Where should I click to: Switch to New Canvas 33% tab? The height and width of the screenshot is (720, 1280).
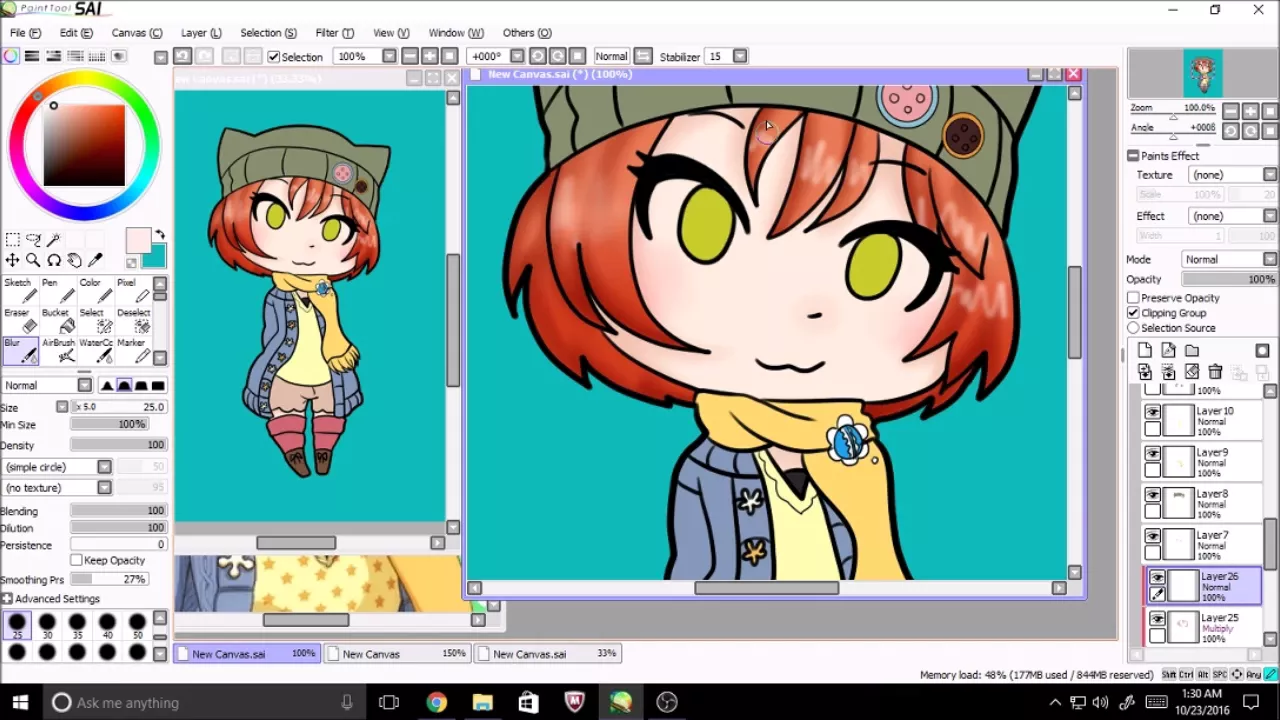[x=548, y=654]
